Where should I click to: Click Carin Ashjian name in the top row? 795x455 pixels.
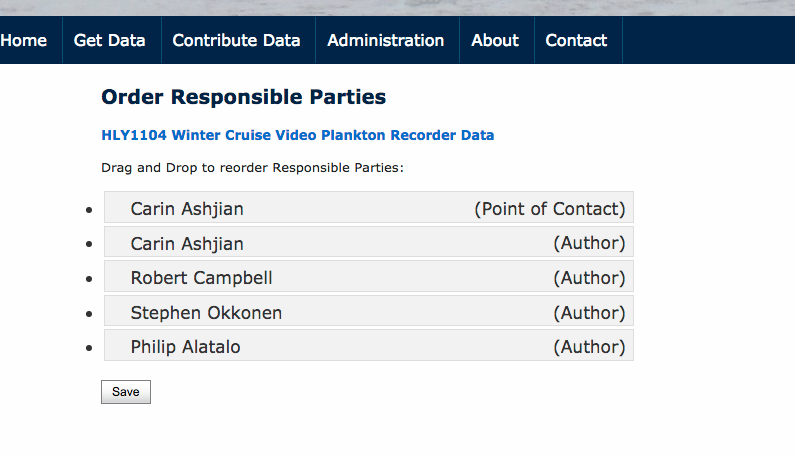187,209
